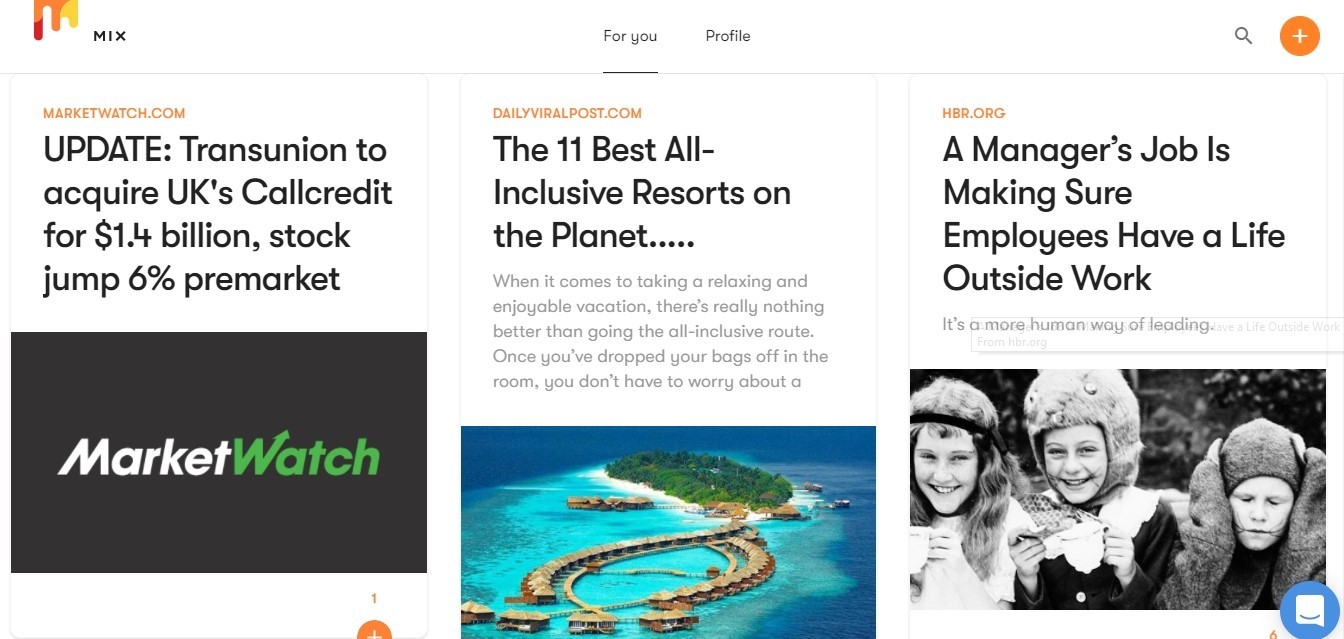The height and width of the screenshot is (639, 1344).
Task: Click the MIX wordmark text
Action: (109, 36)
